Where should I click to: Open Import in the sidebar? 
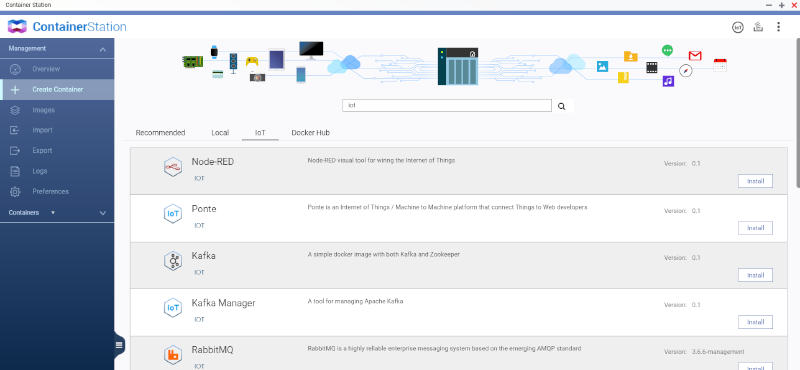point(57,130)
